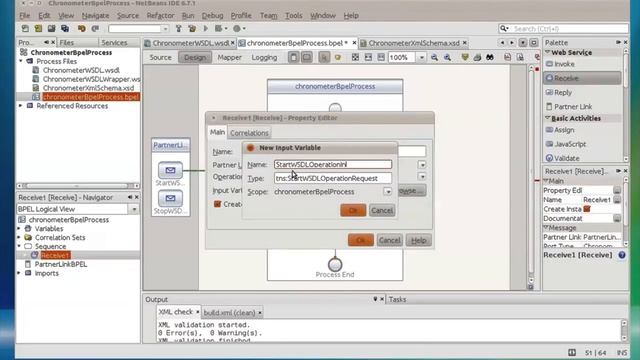Click Cancel in the Property Editor dialog
This screenshot has height=360, width=640.
[390, 240]
